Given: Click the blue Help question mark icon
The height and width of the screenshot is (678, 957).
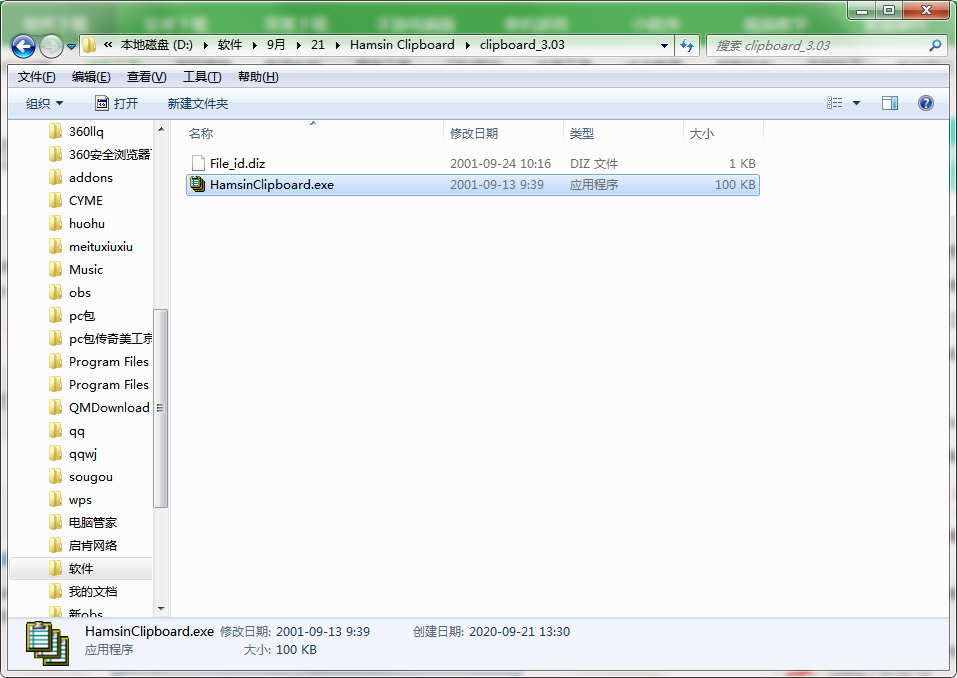Looking at the screenshot, I should tap(925, 102).
